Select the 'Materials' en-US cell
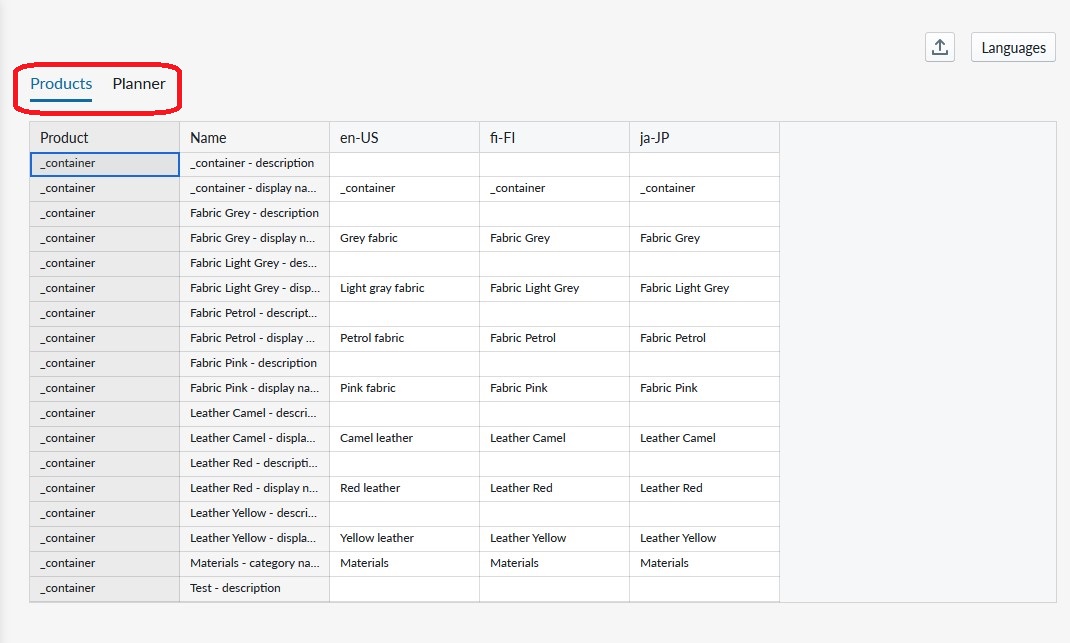Screen dimensions: 1070x643 pyautogui.click(x=405, y=564)
